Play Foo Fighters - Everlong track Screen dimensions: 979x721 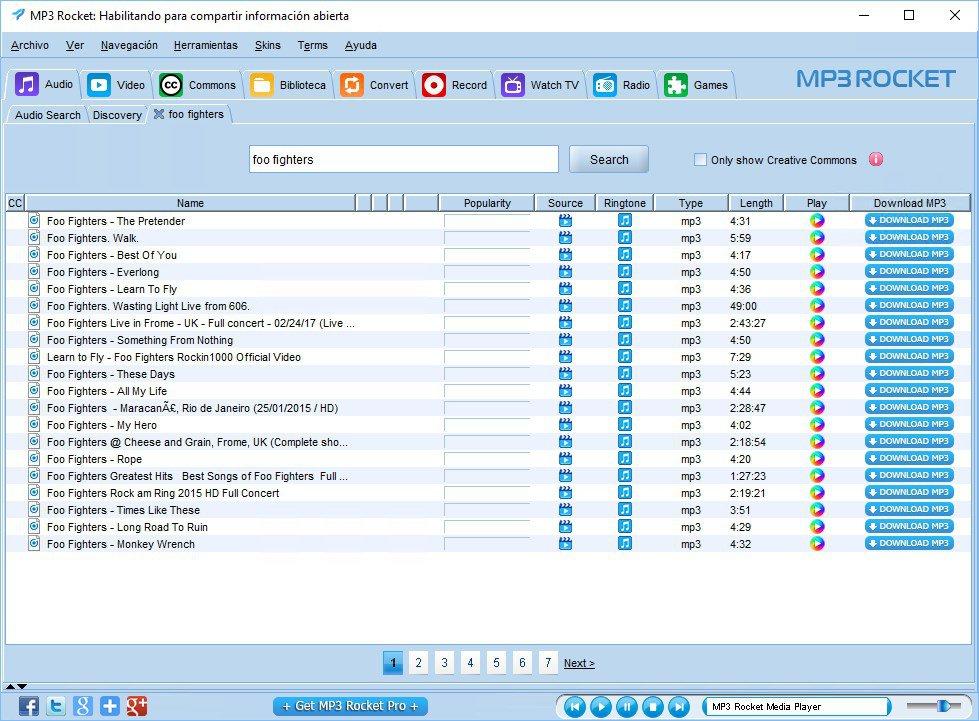[x=817, y=272]
